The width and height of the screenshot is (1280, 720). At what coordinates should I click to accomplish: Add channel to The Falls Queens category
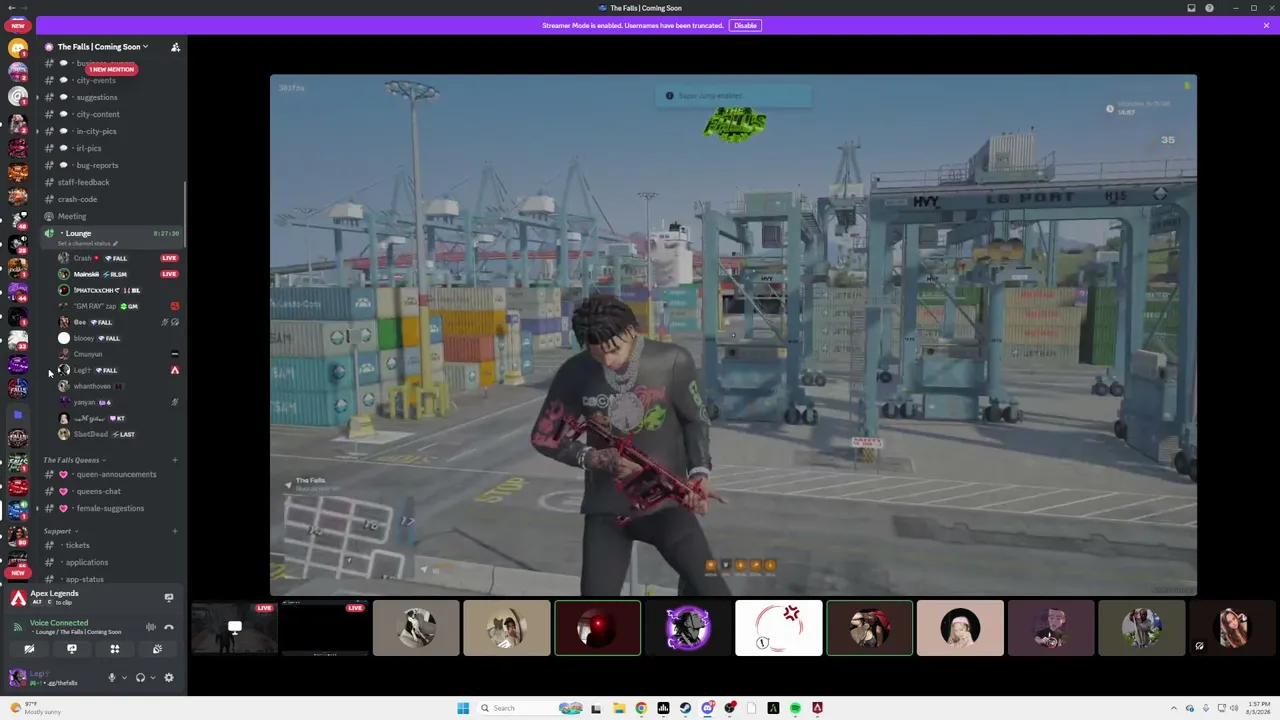[175, 460]
